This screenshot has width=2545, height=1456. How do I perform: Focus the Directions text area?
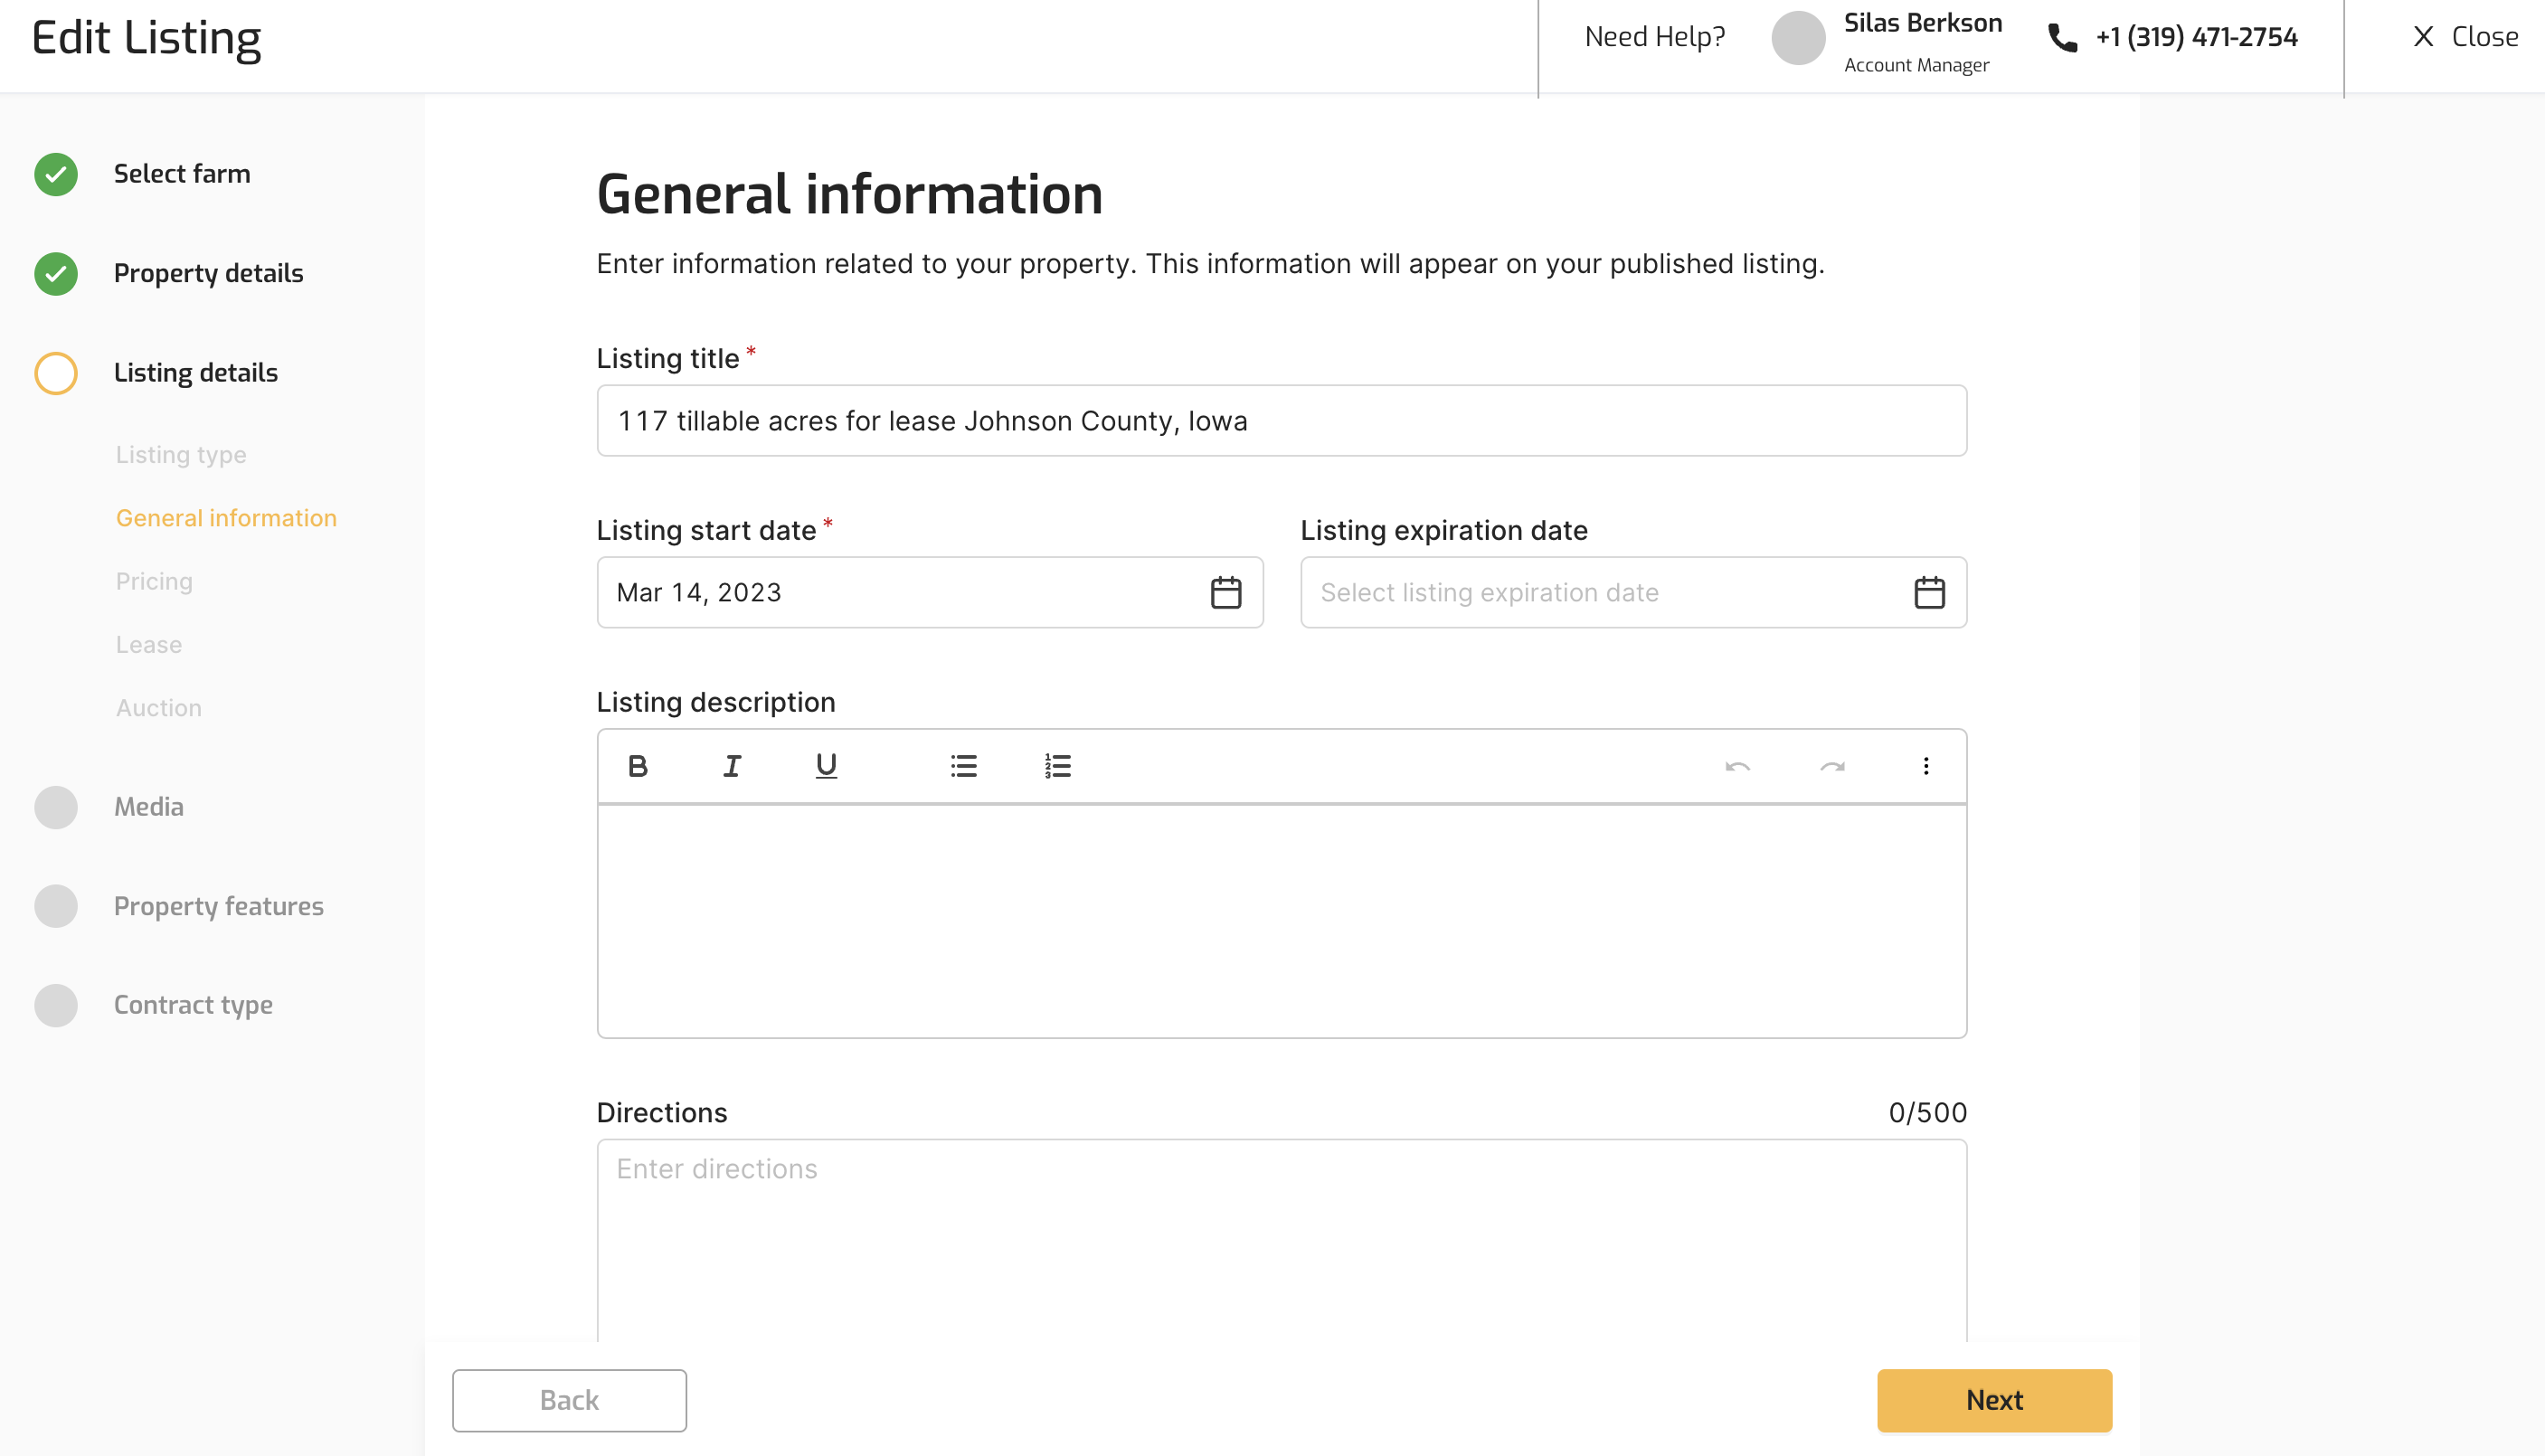tap(1281, 1240)
